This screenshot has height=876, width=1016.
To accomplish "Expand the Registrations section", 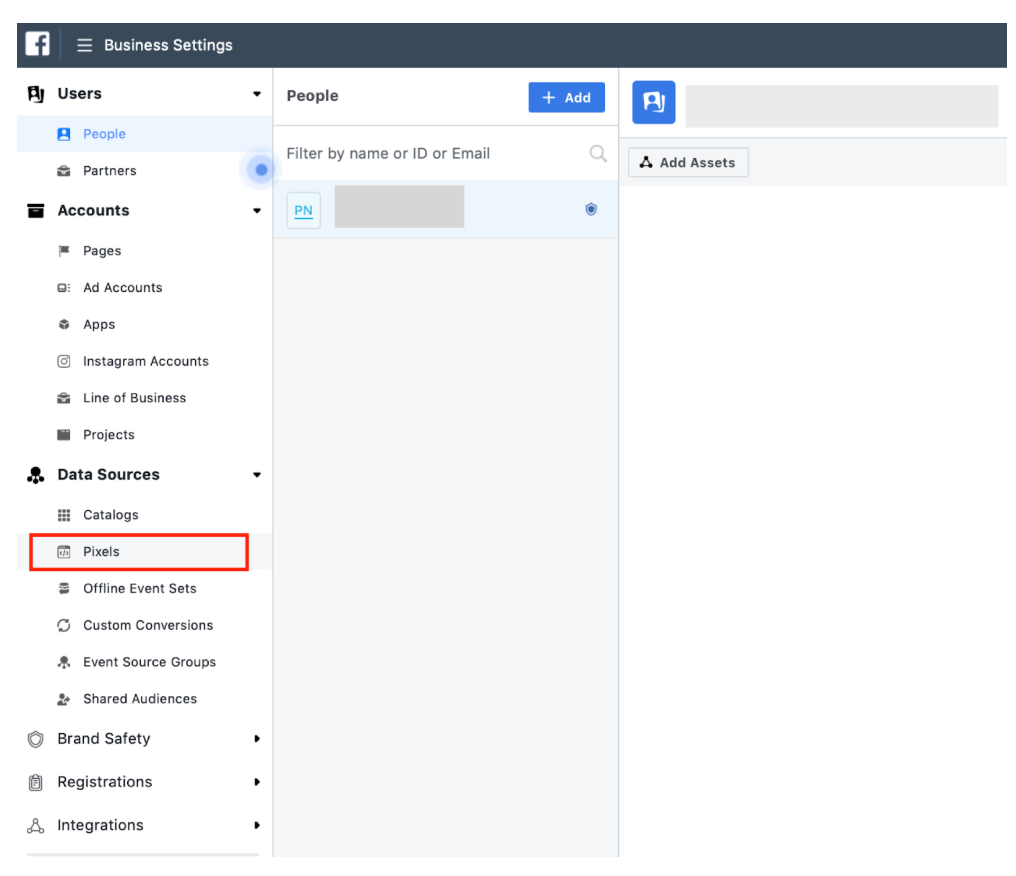I will 257,782.
